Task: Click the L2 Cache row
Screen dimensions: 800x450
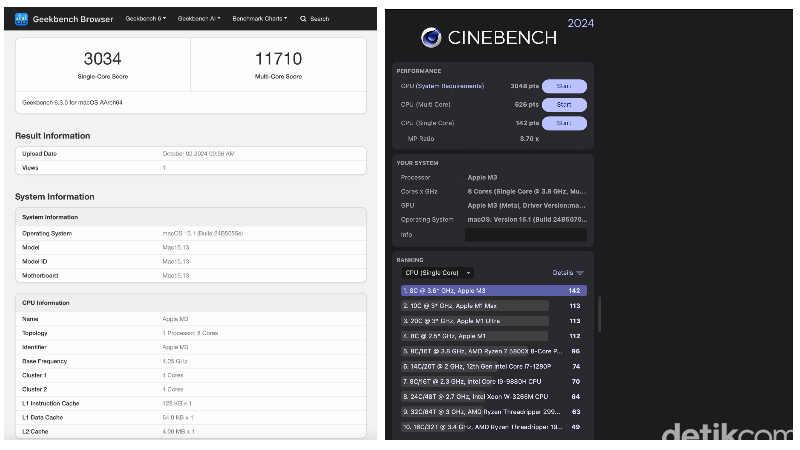Action: (191, 432)
